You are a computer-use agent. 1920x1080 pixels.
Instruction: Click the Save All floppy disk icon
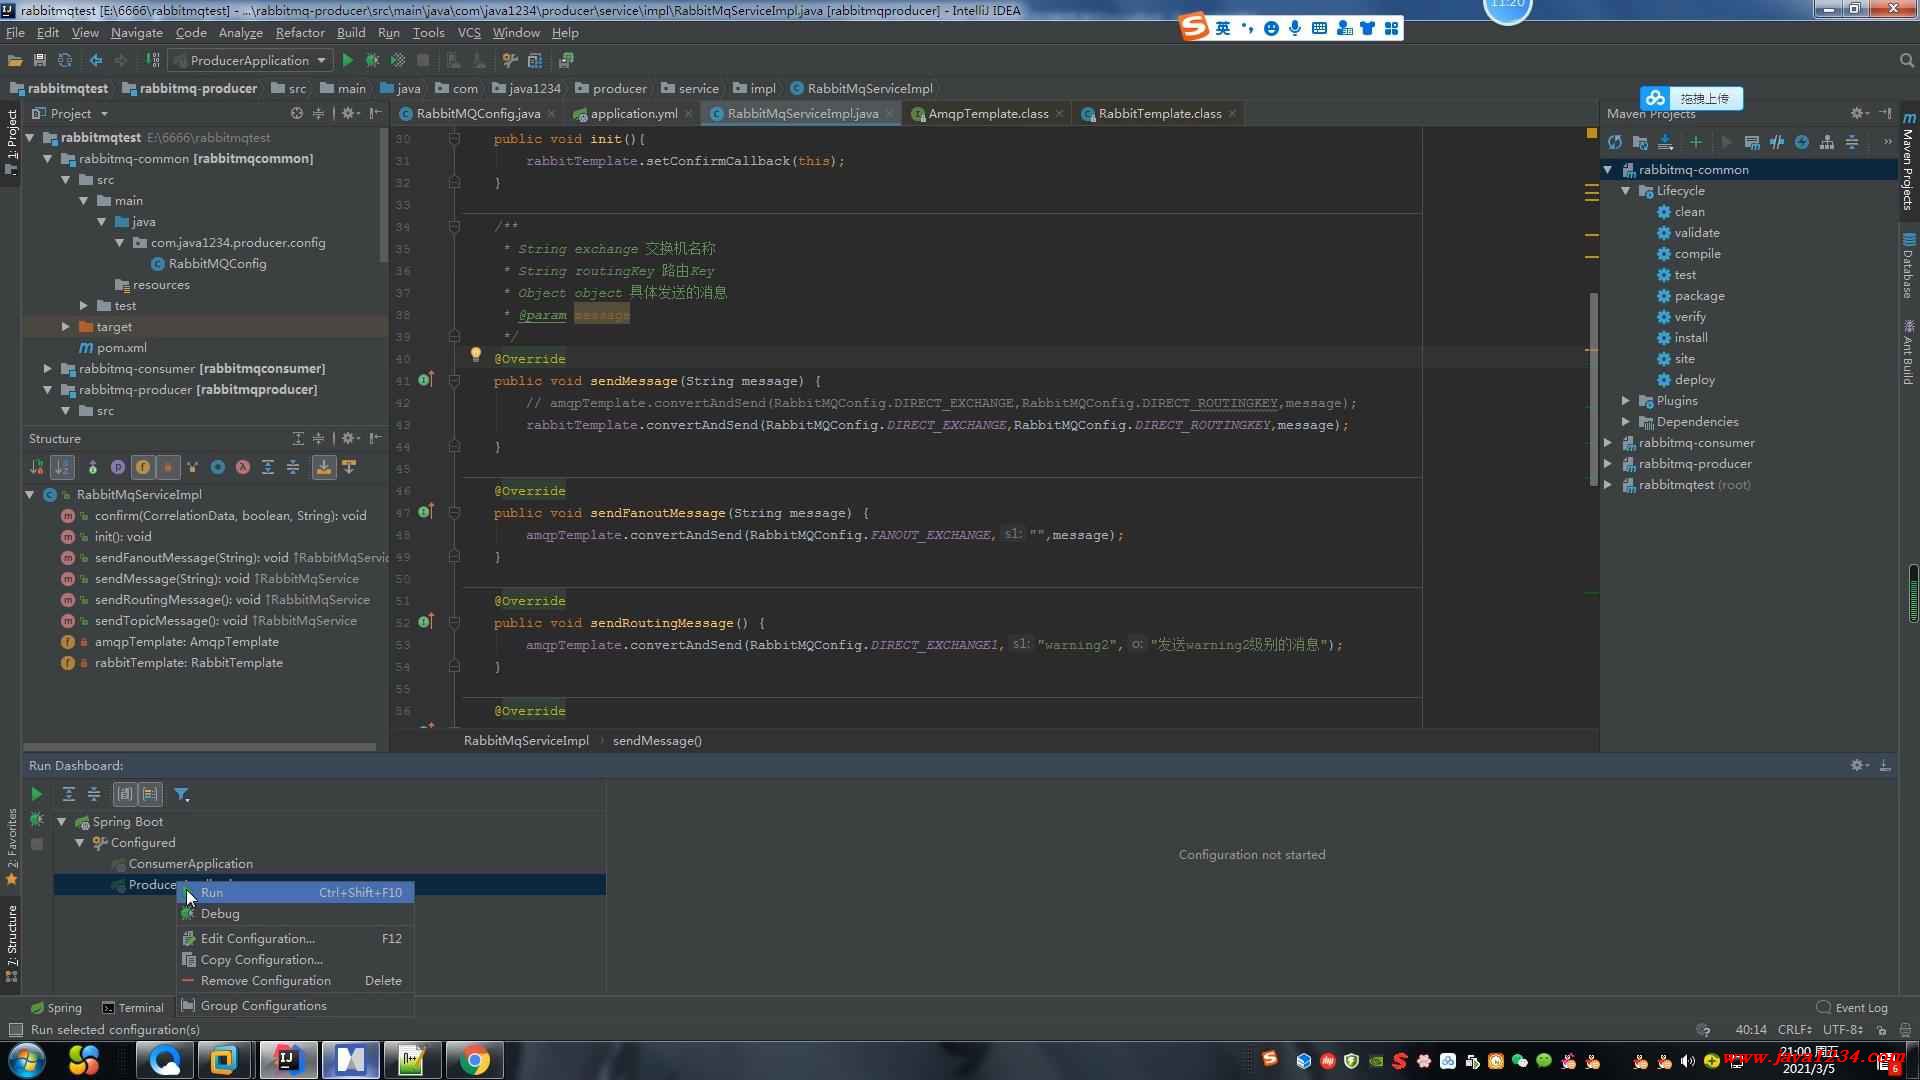(x=40, y=60)
